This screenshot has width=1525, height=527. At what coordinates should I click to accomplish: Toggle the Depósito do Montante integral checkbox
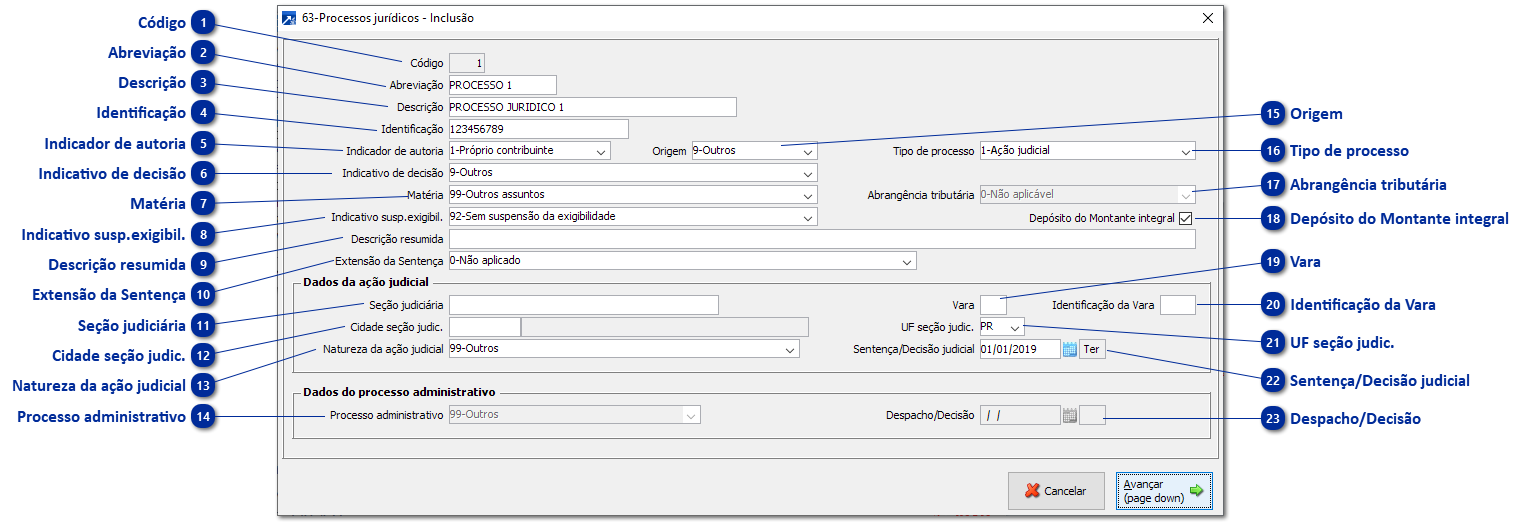[x=1186, y=218]
